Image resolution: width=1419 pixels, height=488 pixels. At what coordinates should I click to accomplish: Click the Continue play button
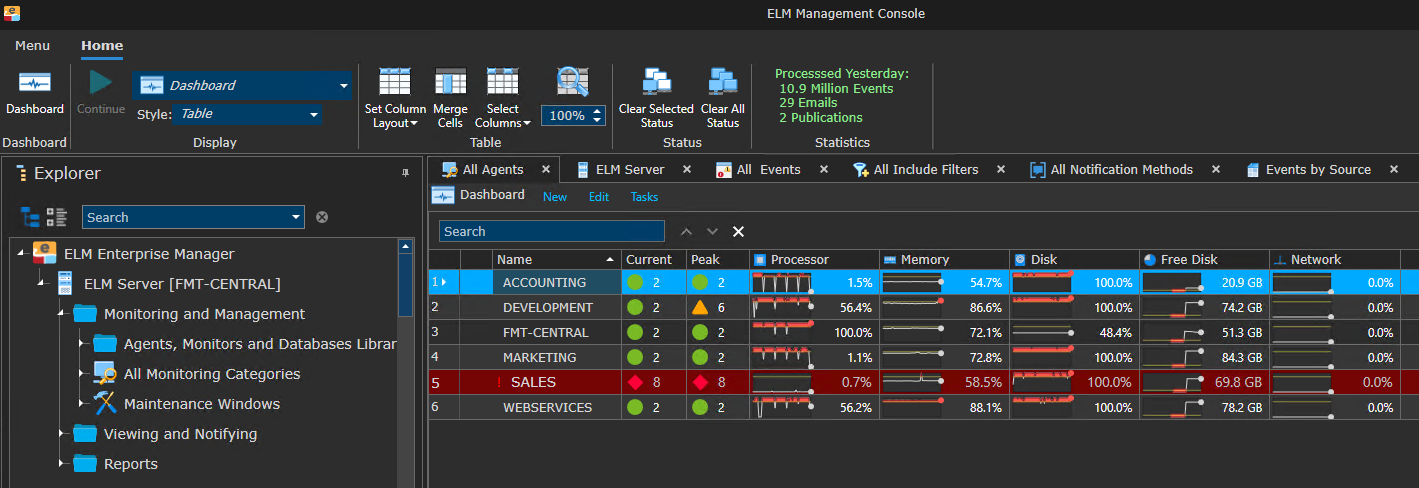101,82
